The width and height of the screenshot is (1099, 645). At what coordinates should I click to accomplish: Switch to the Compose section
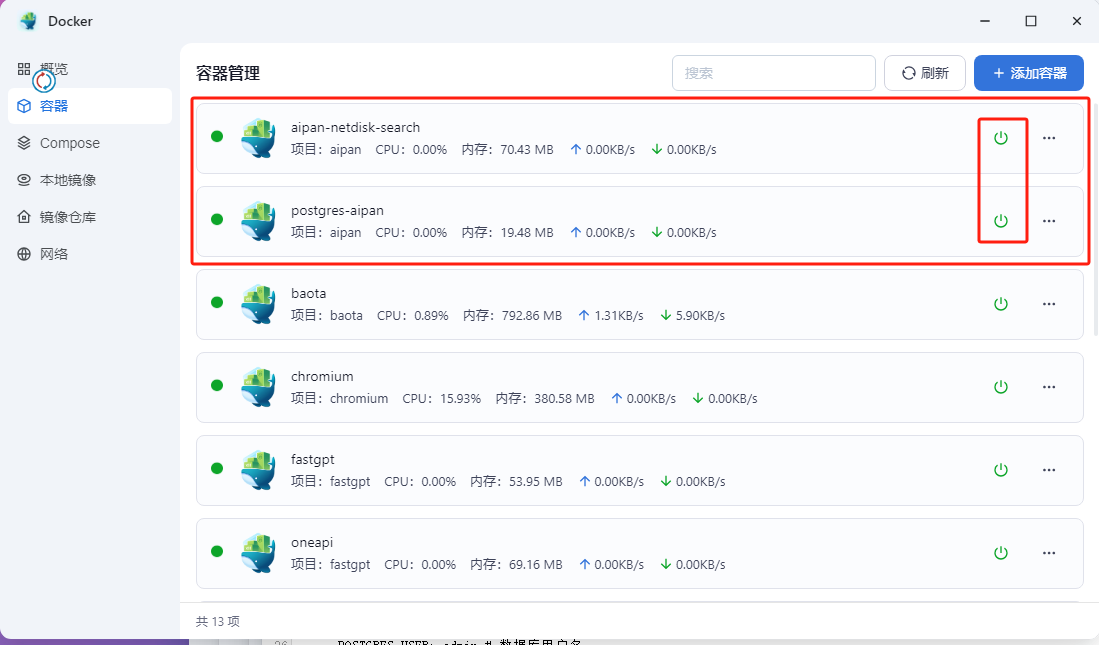69,143
